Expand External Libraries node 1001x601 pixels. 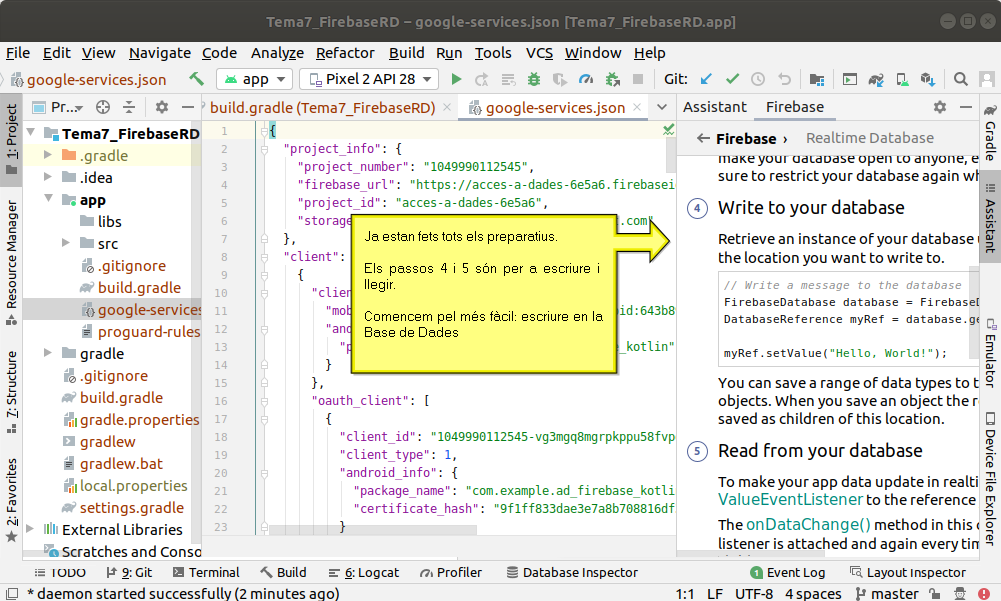point(30,529)
